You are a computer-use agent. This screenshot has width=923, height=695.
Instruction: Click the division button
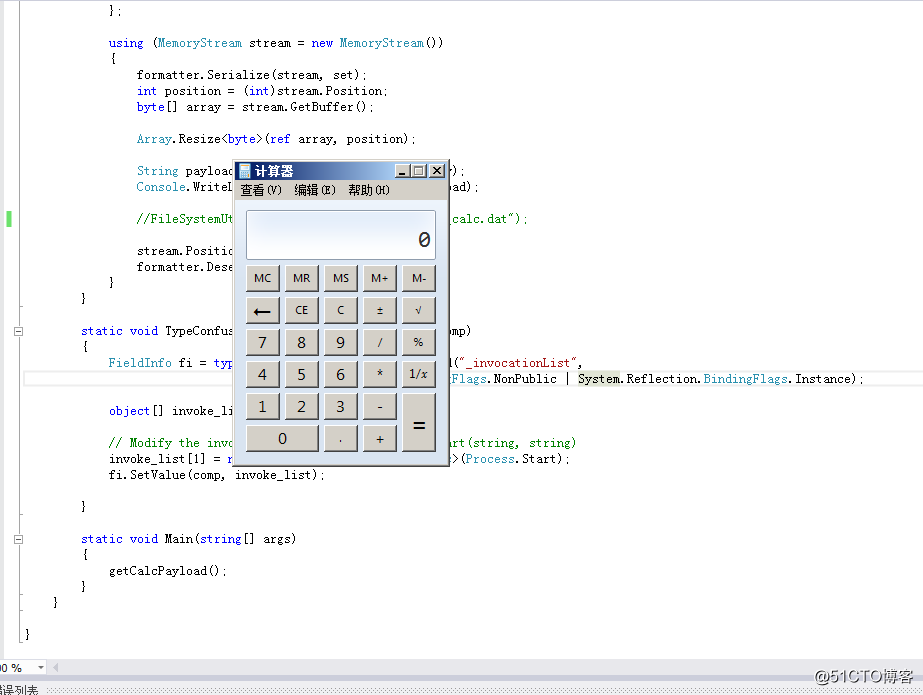point(380,342)
